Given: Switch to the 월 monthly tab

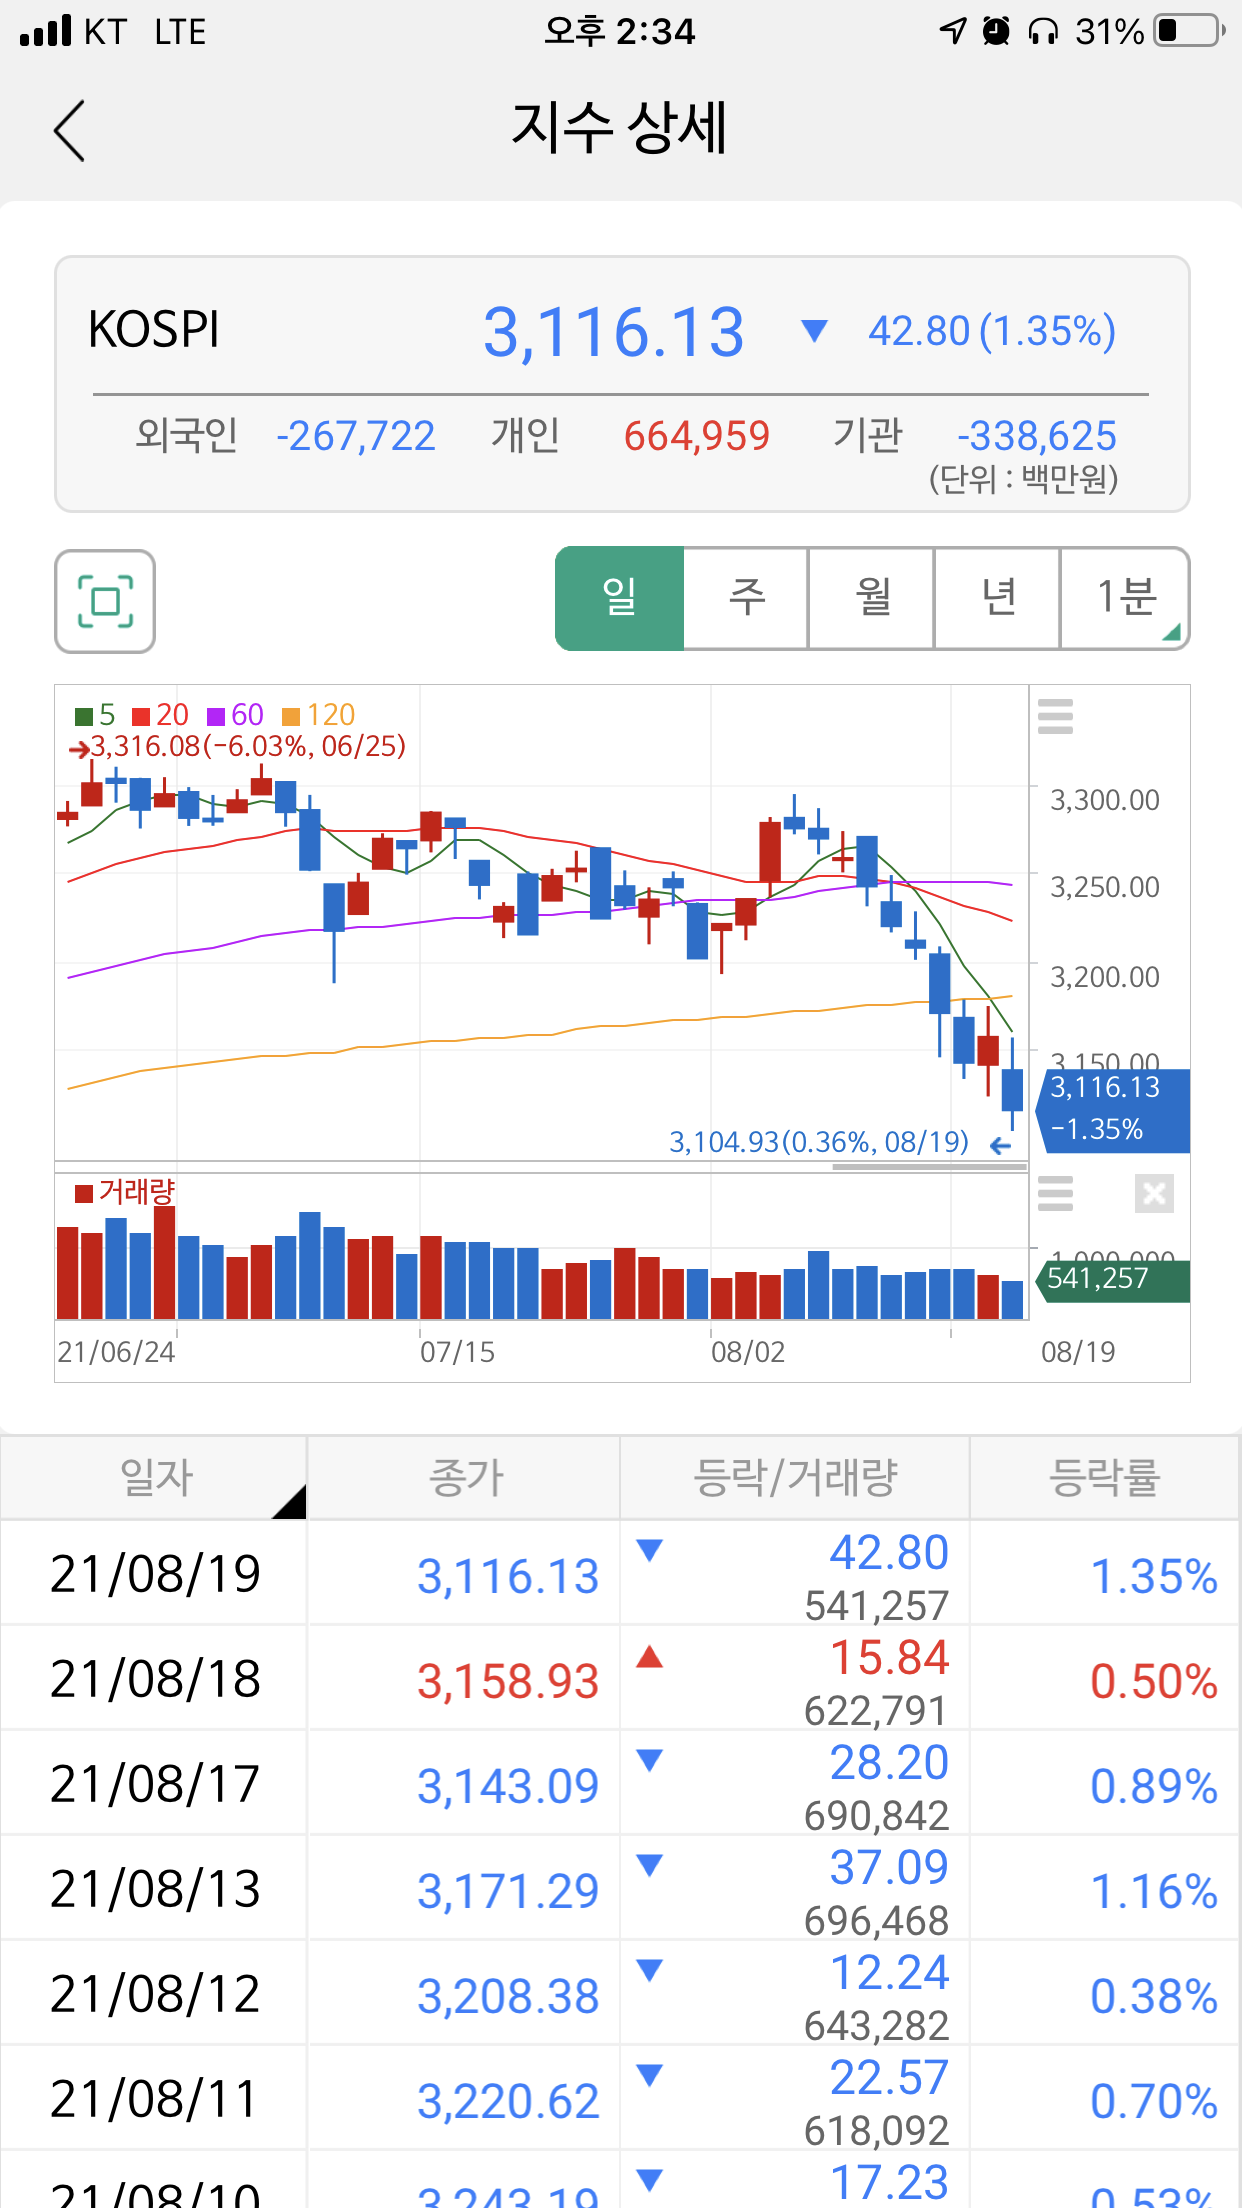Looking at the screenshot, I should click(872, 598).
